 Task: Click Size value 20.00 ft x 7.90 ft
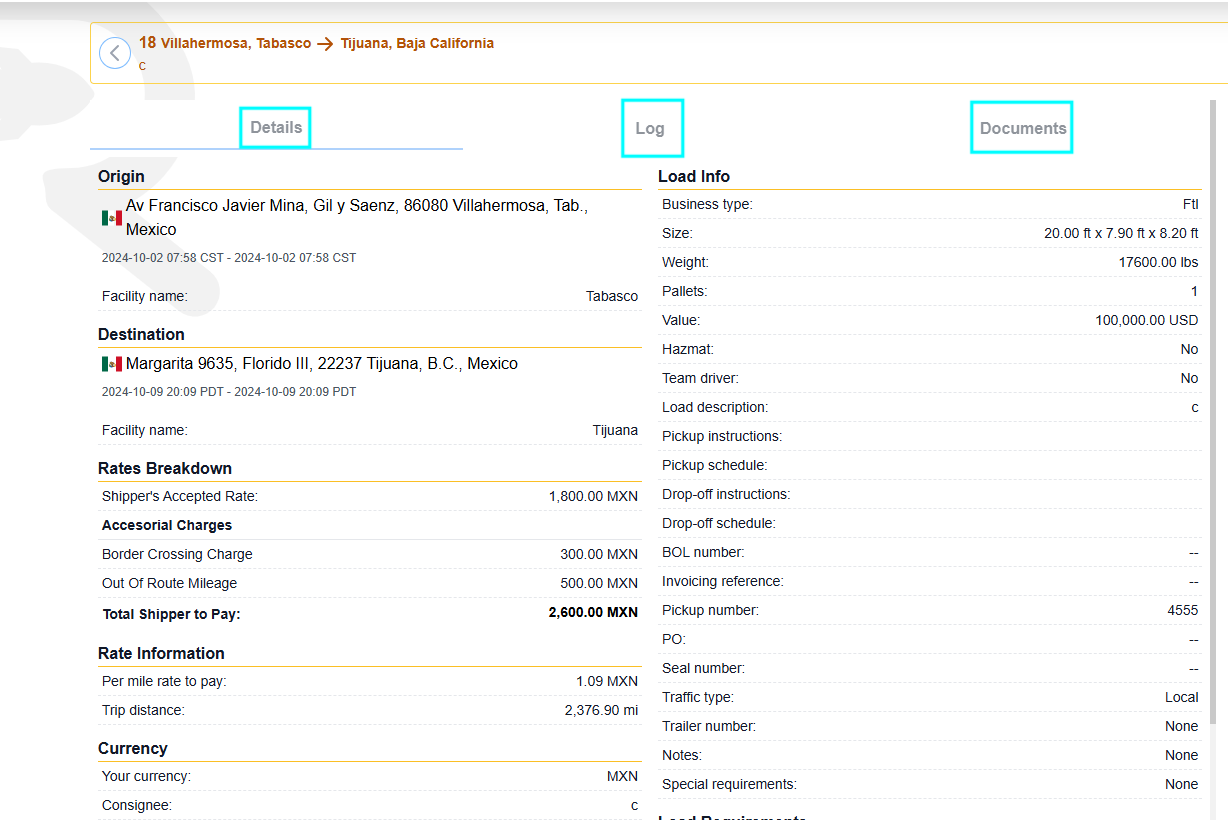(x=1121, y=233)
